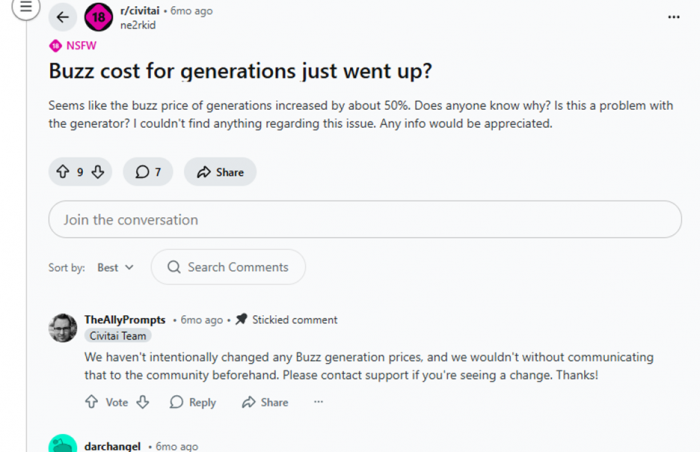Open the r/civitai community avatar
Image resolution: width=700 pixels, height=452 pixels.
click(98, 17)
